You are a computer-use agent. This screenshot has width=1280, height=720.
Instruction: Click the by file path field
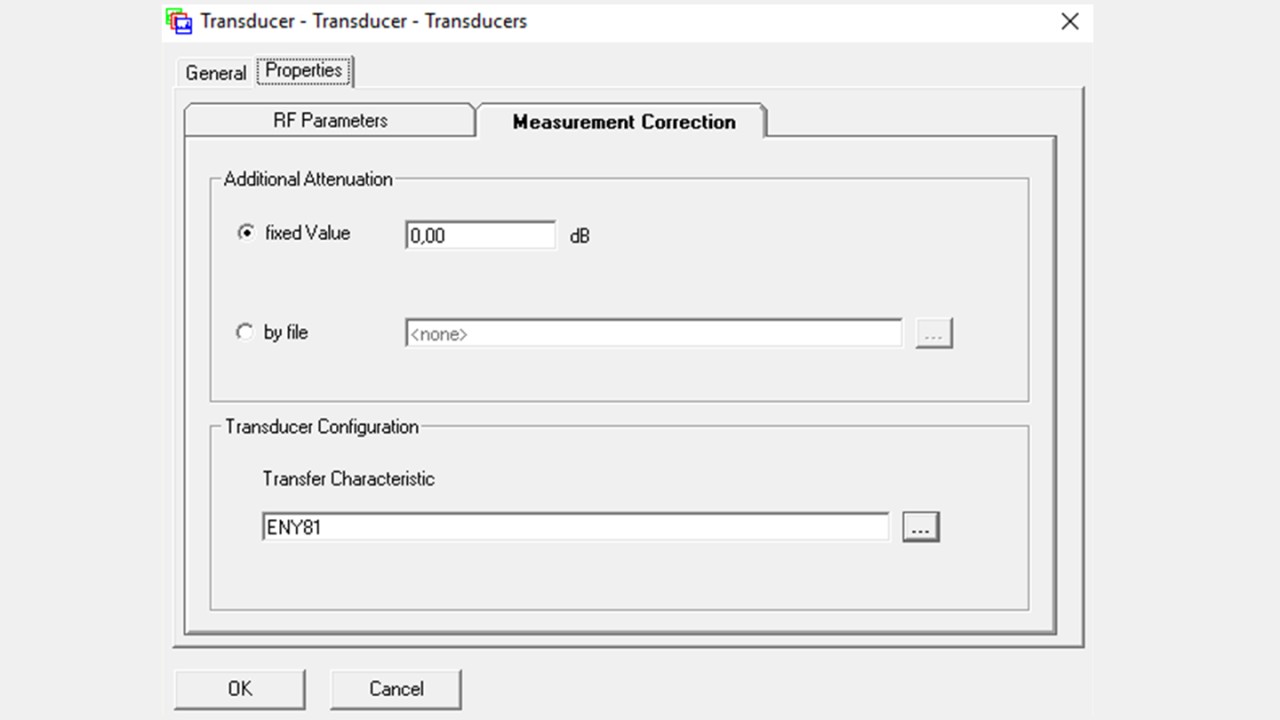(x=654, y=334)
